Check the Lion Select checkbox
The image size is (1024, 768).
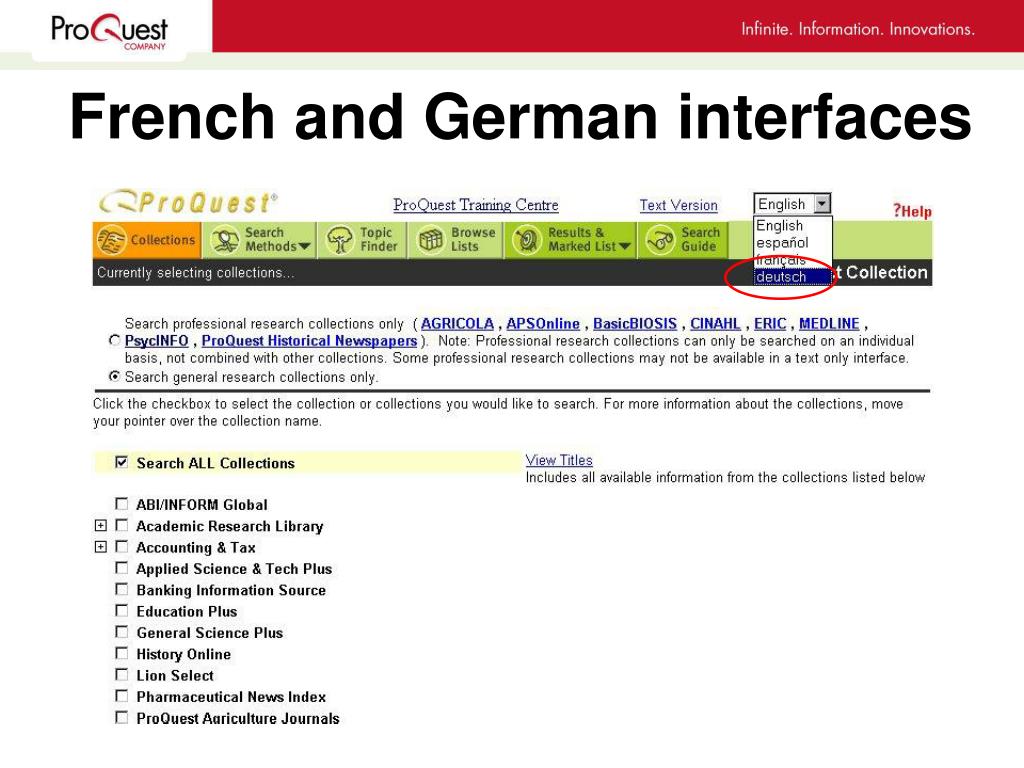pyautogui.click(x=121, y=675)
